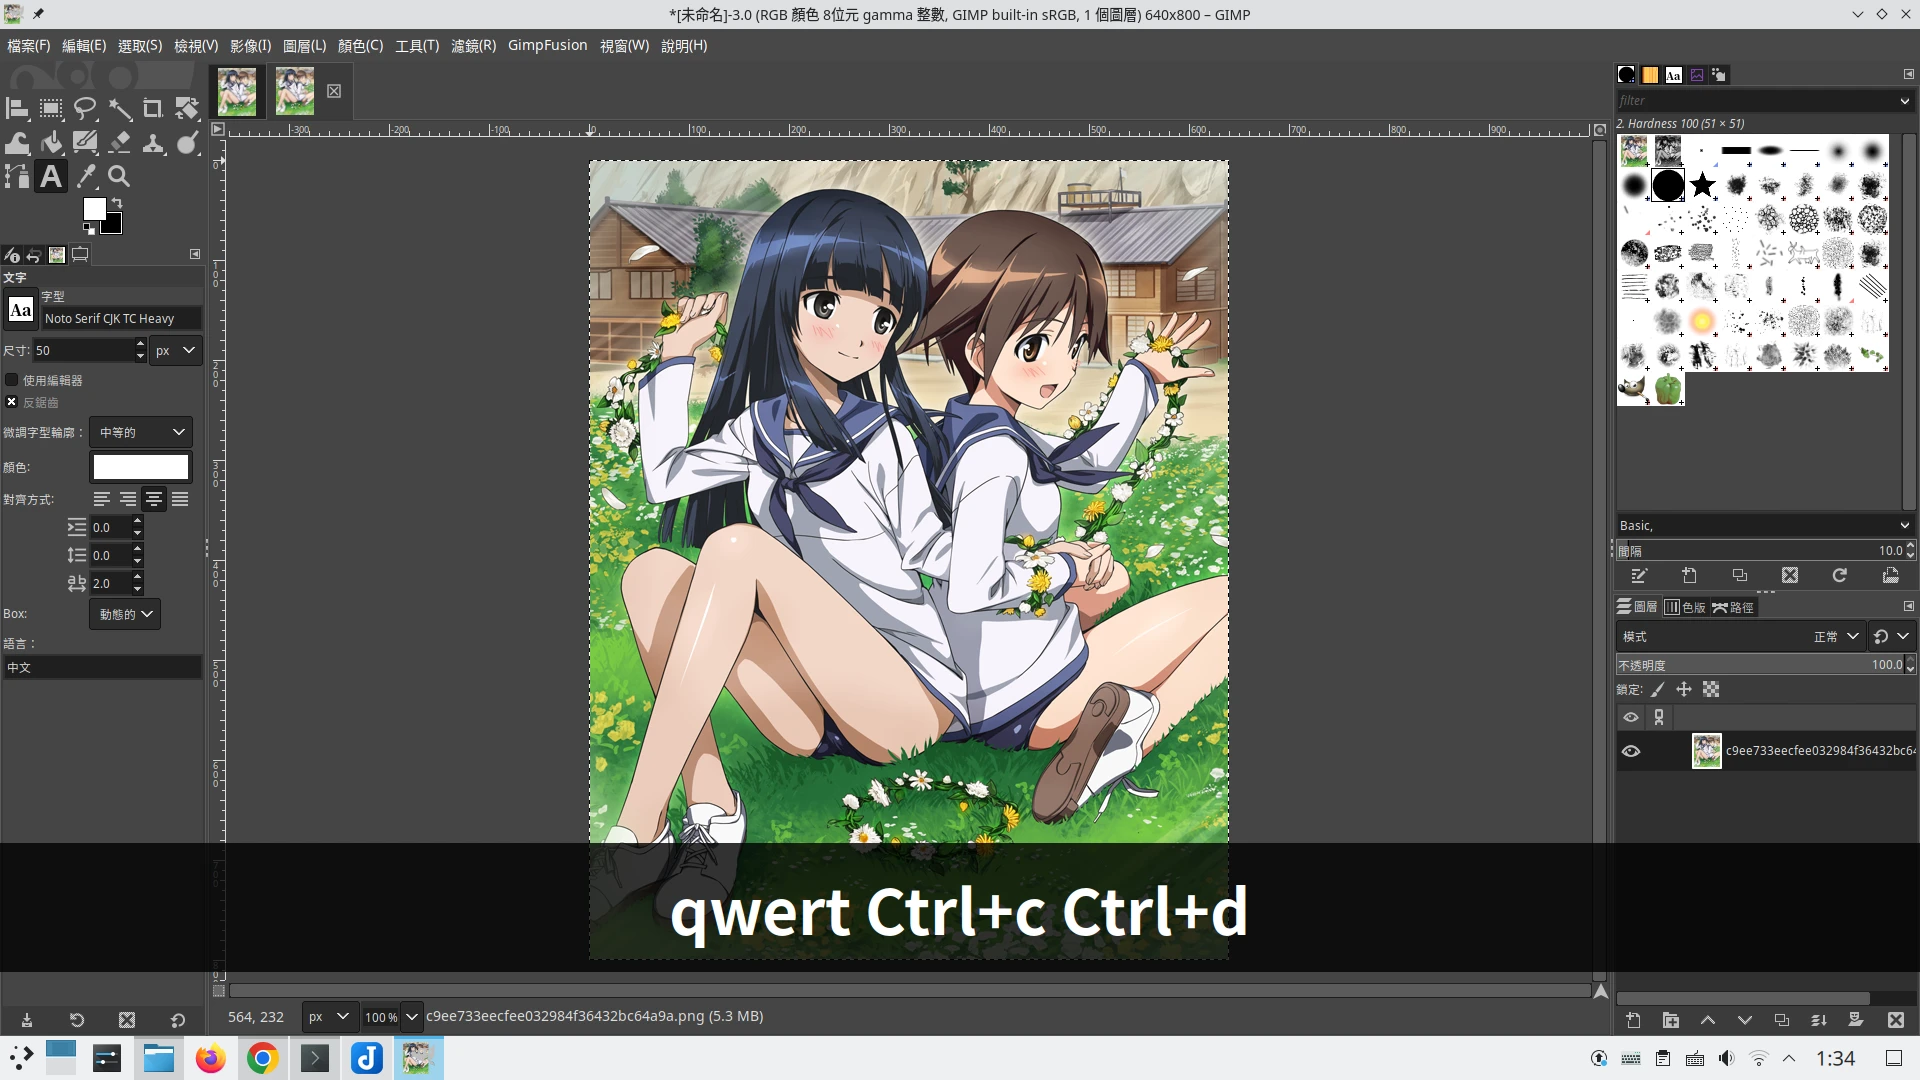Click the font name field Noto Serif CJK
The image size is (1920, 1080).
(120, 318)
